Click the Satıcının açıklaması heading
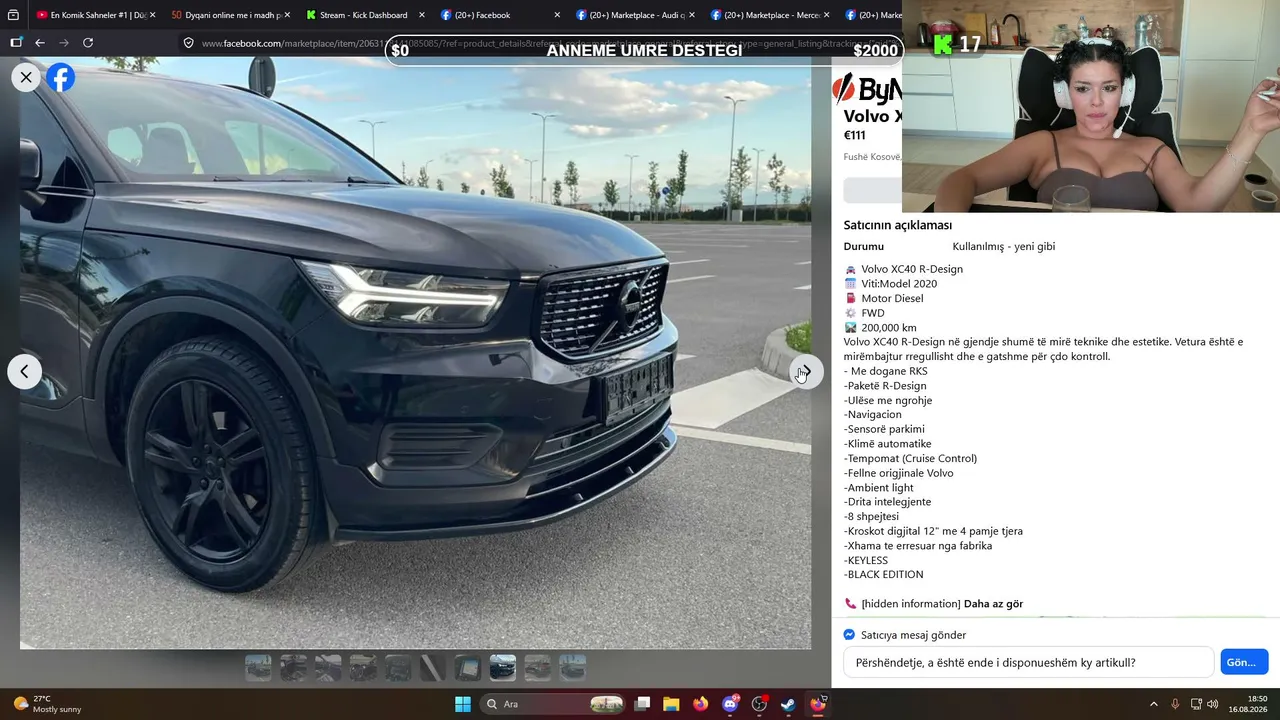Image resolution: width=1280 pixels, height=720 pixels. click(x=898, y=225)
